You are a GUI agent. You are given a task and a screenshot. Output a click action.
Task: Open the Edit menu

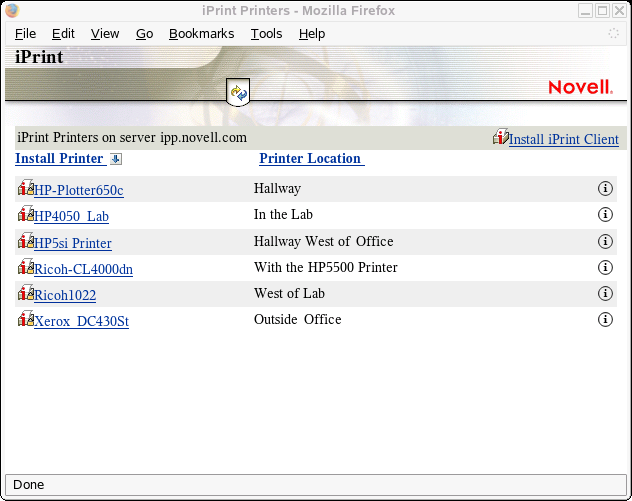pos(63,34)
